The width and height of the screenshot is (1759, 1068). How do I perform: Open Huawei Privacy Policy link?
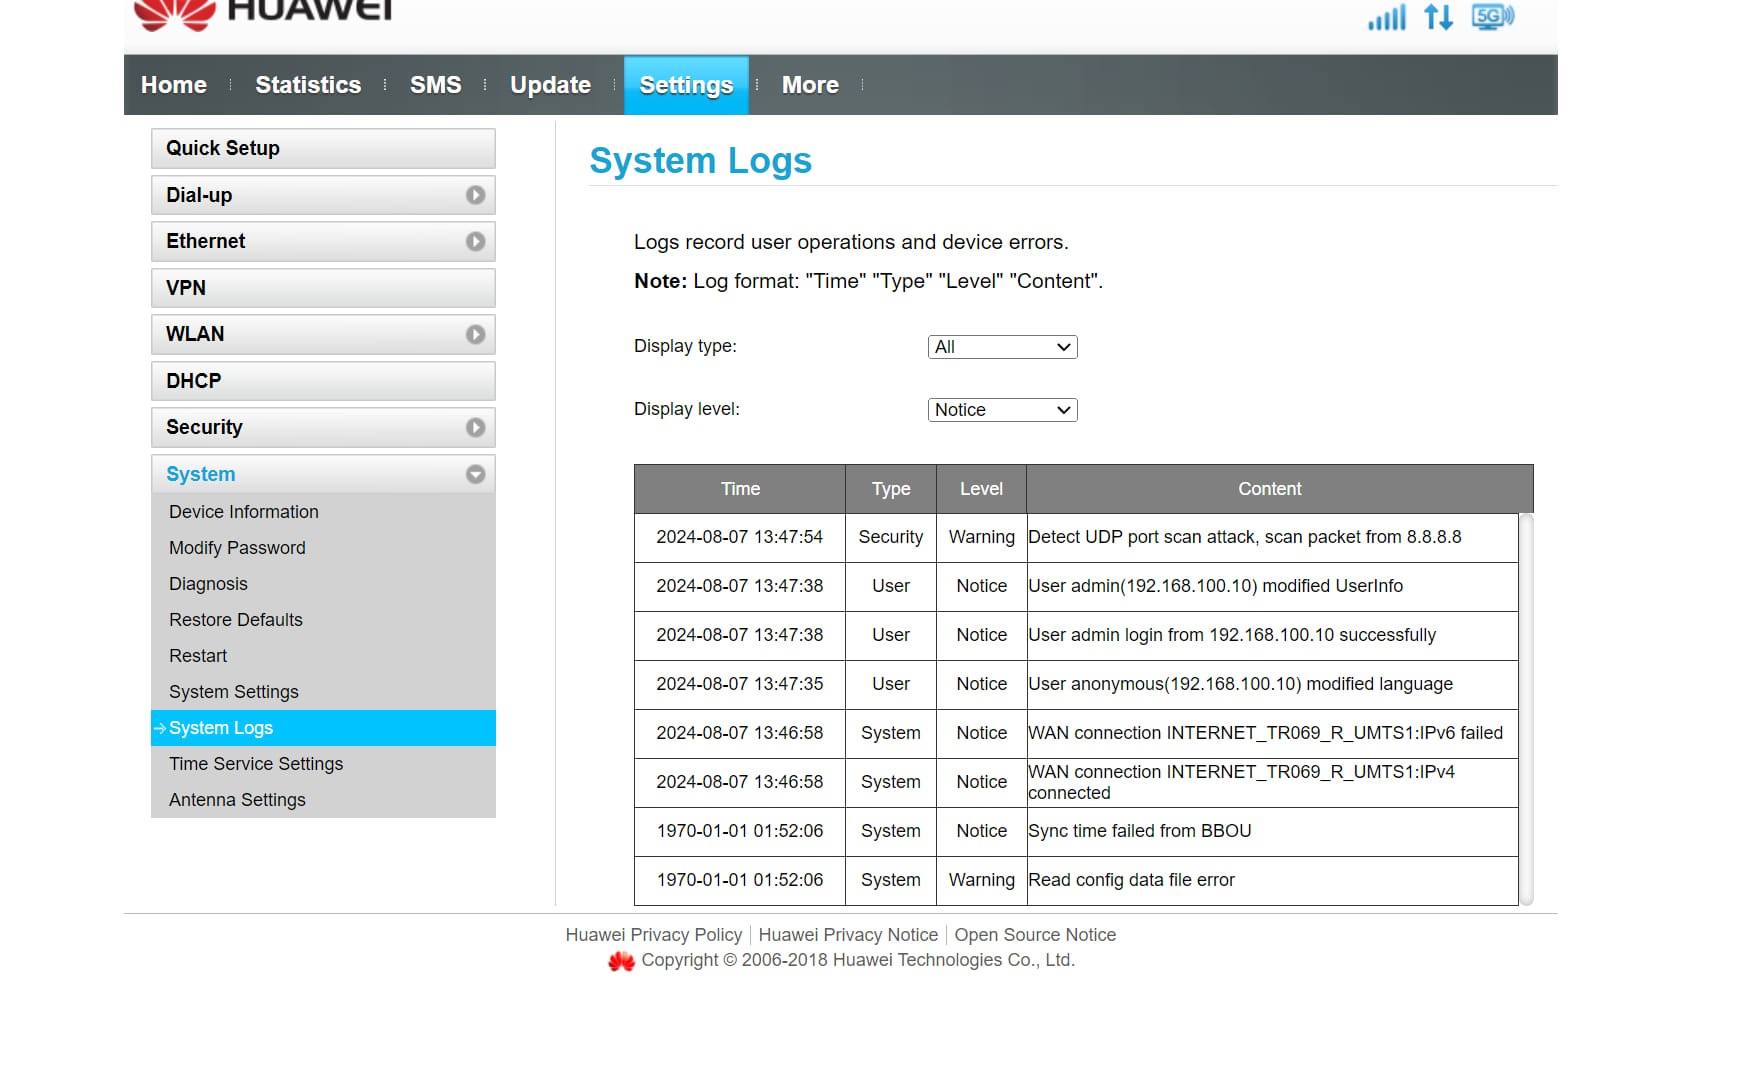click(654, 935)
